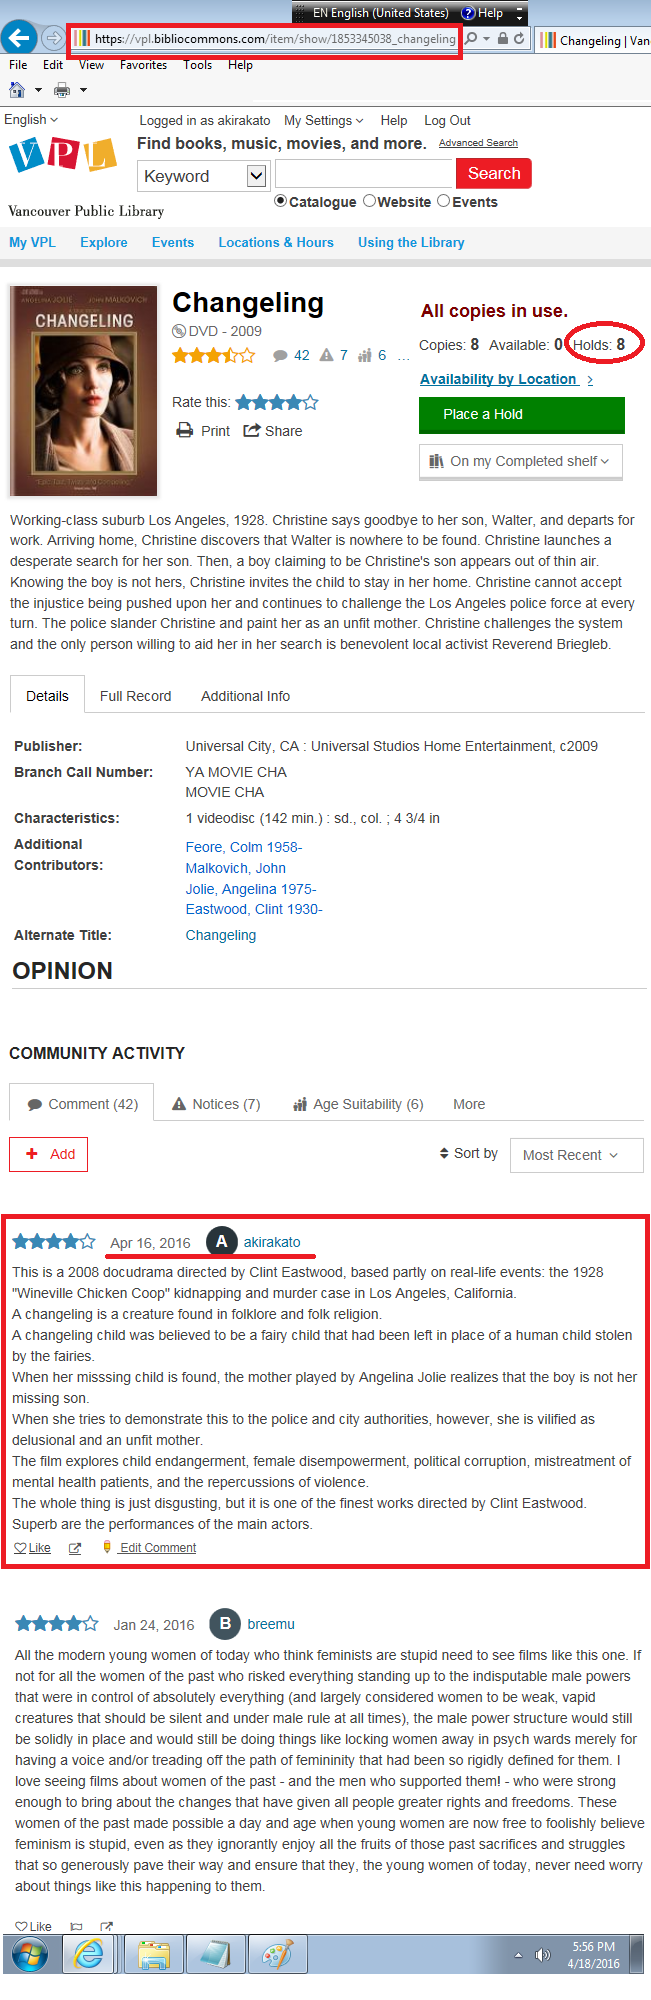Click the green Place a Hold button
651x2000 pixels.
pos(522,414)
